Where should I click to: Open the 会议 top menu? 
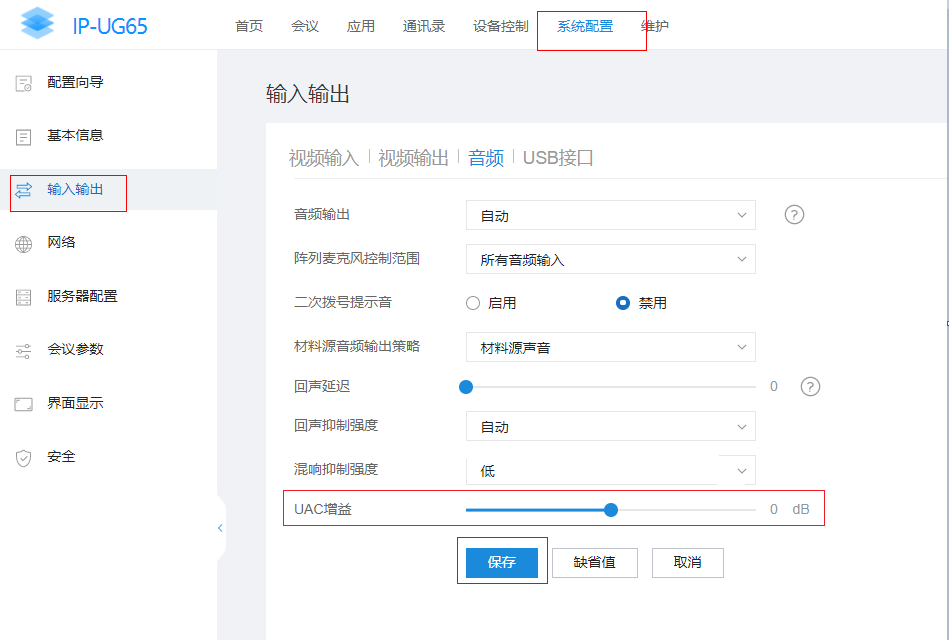point(305,26)
